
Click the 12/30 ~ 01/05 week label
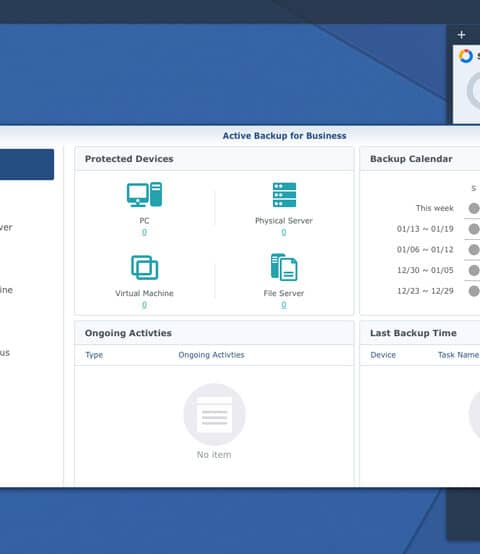425,270
